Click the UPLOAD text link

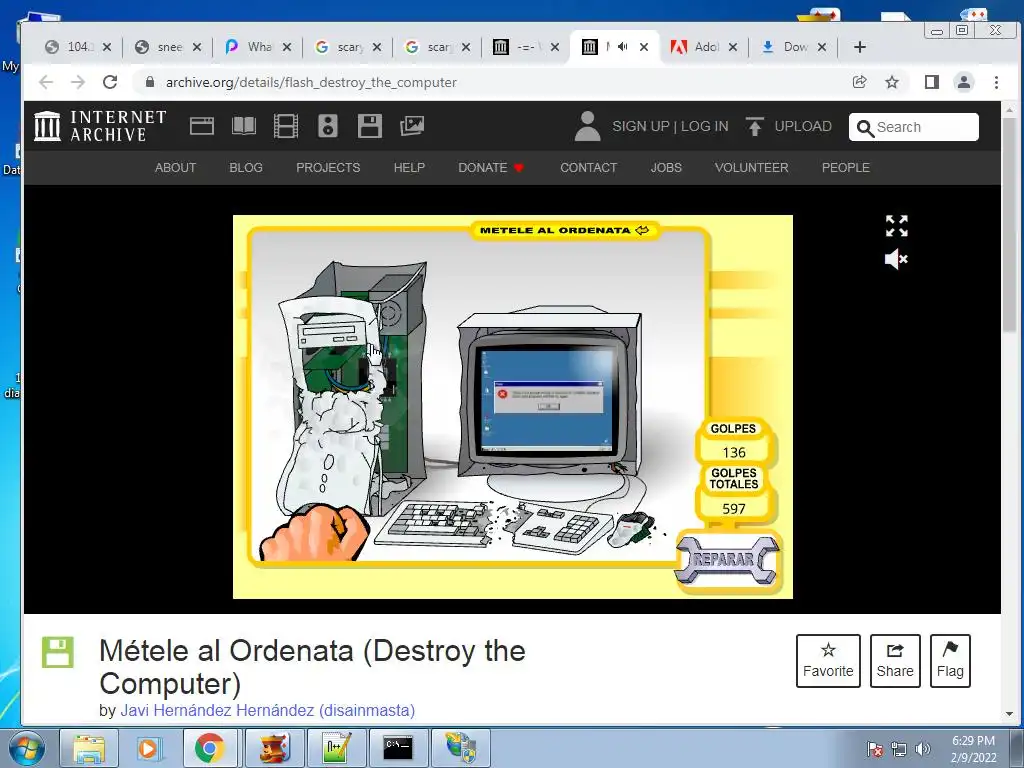[x=803, y=127]
